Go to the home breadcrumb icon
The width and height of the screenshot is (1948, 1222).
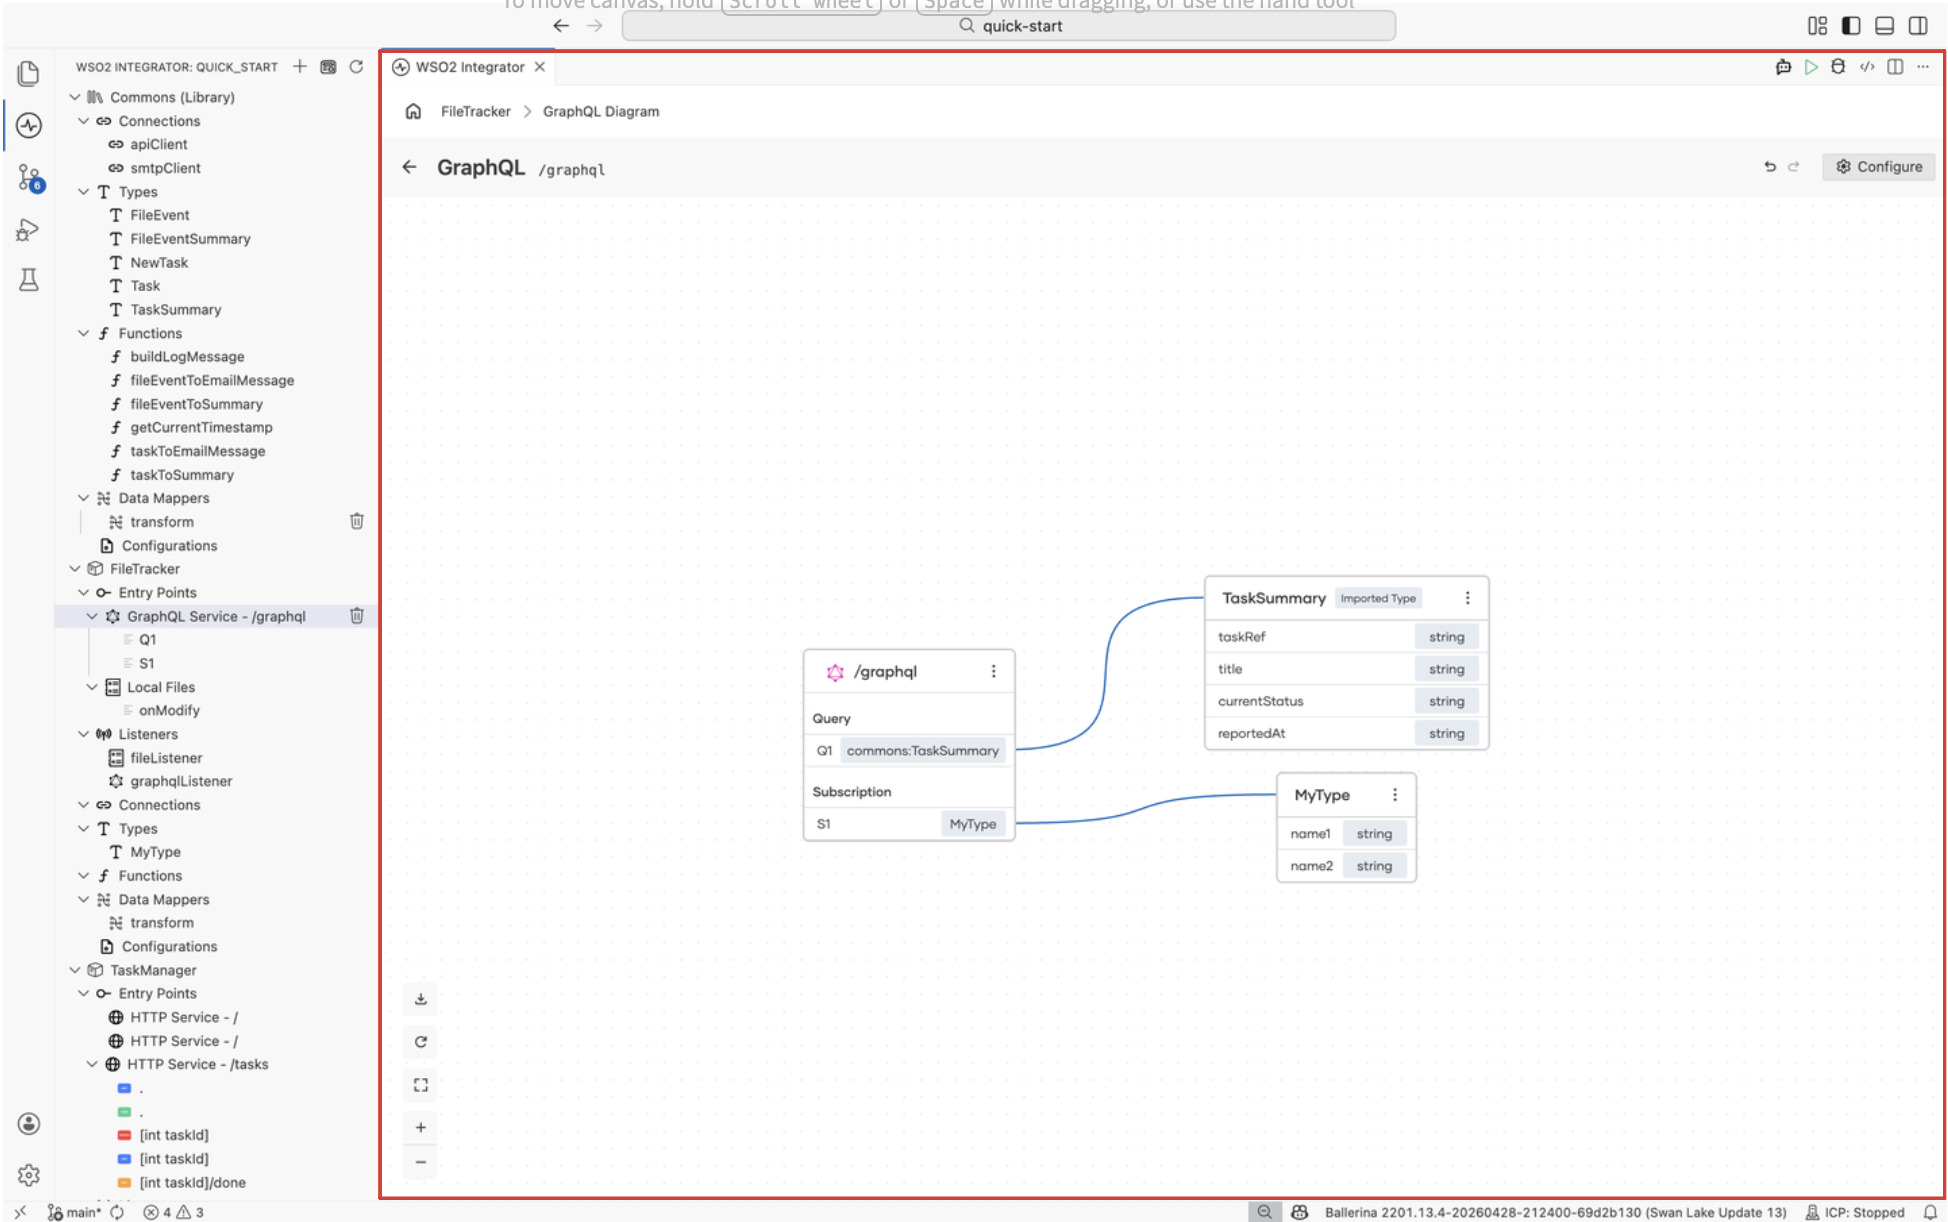coord(413,111)
